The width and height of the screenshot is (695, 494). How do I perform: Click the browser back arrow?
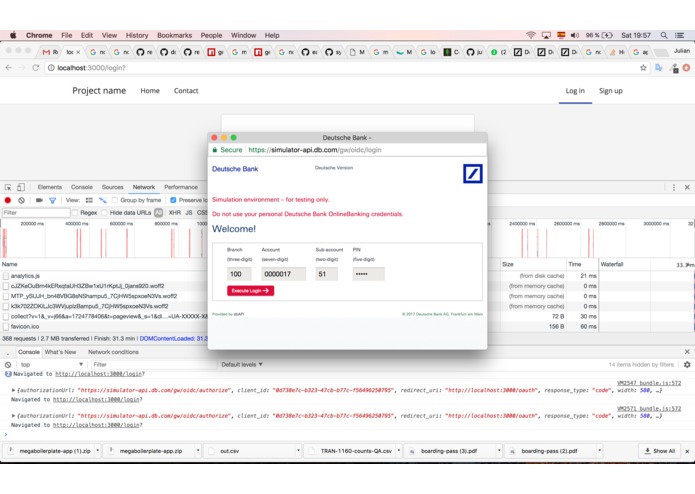[x=9, y=68]
